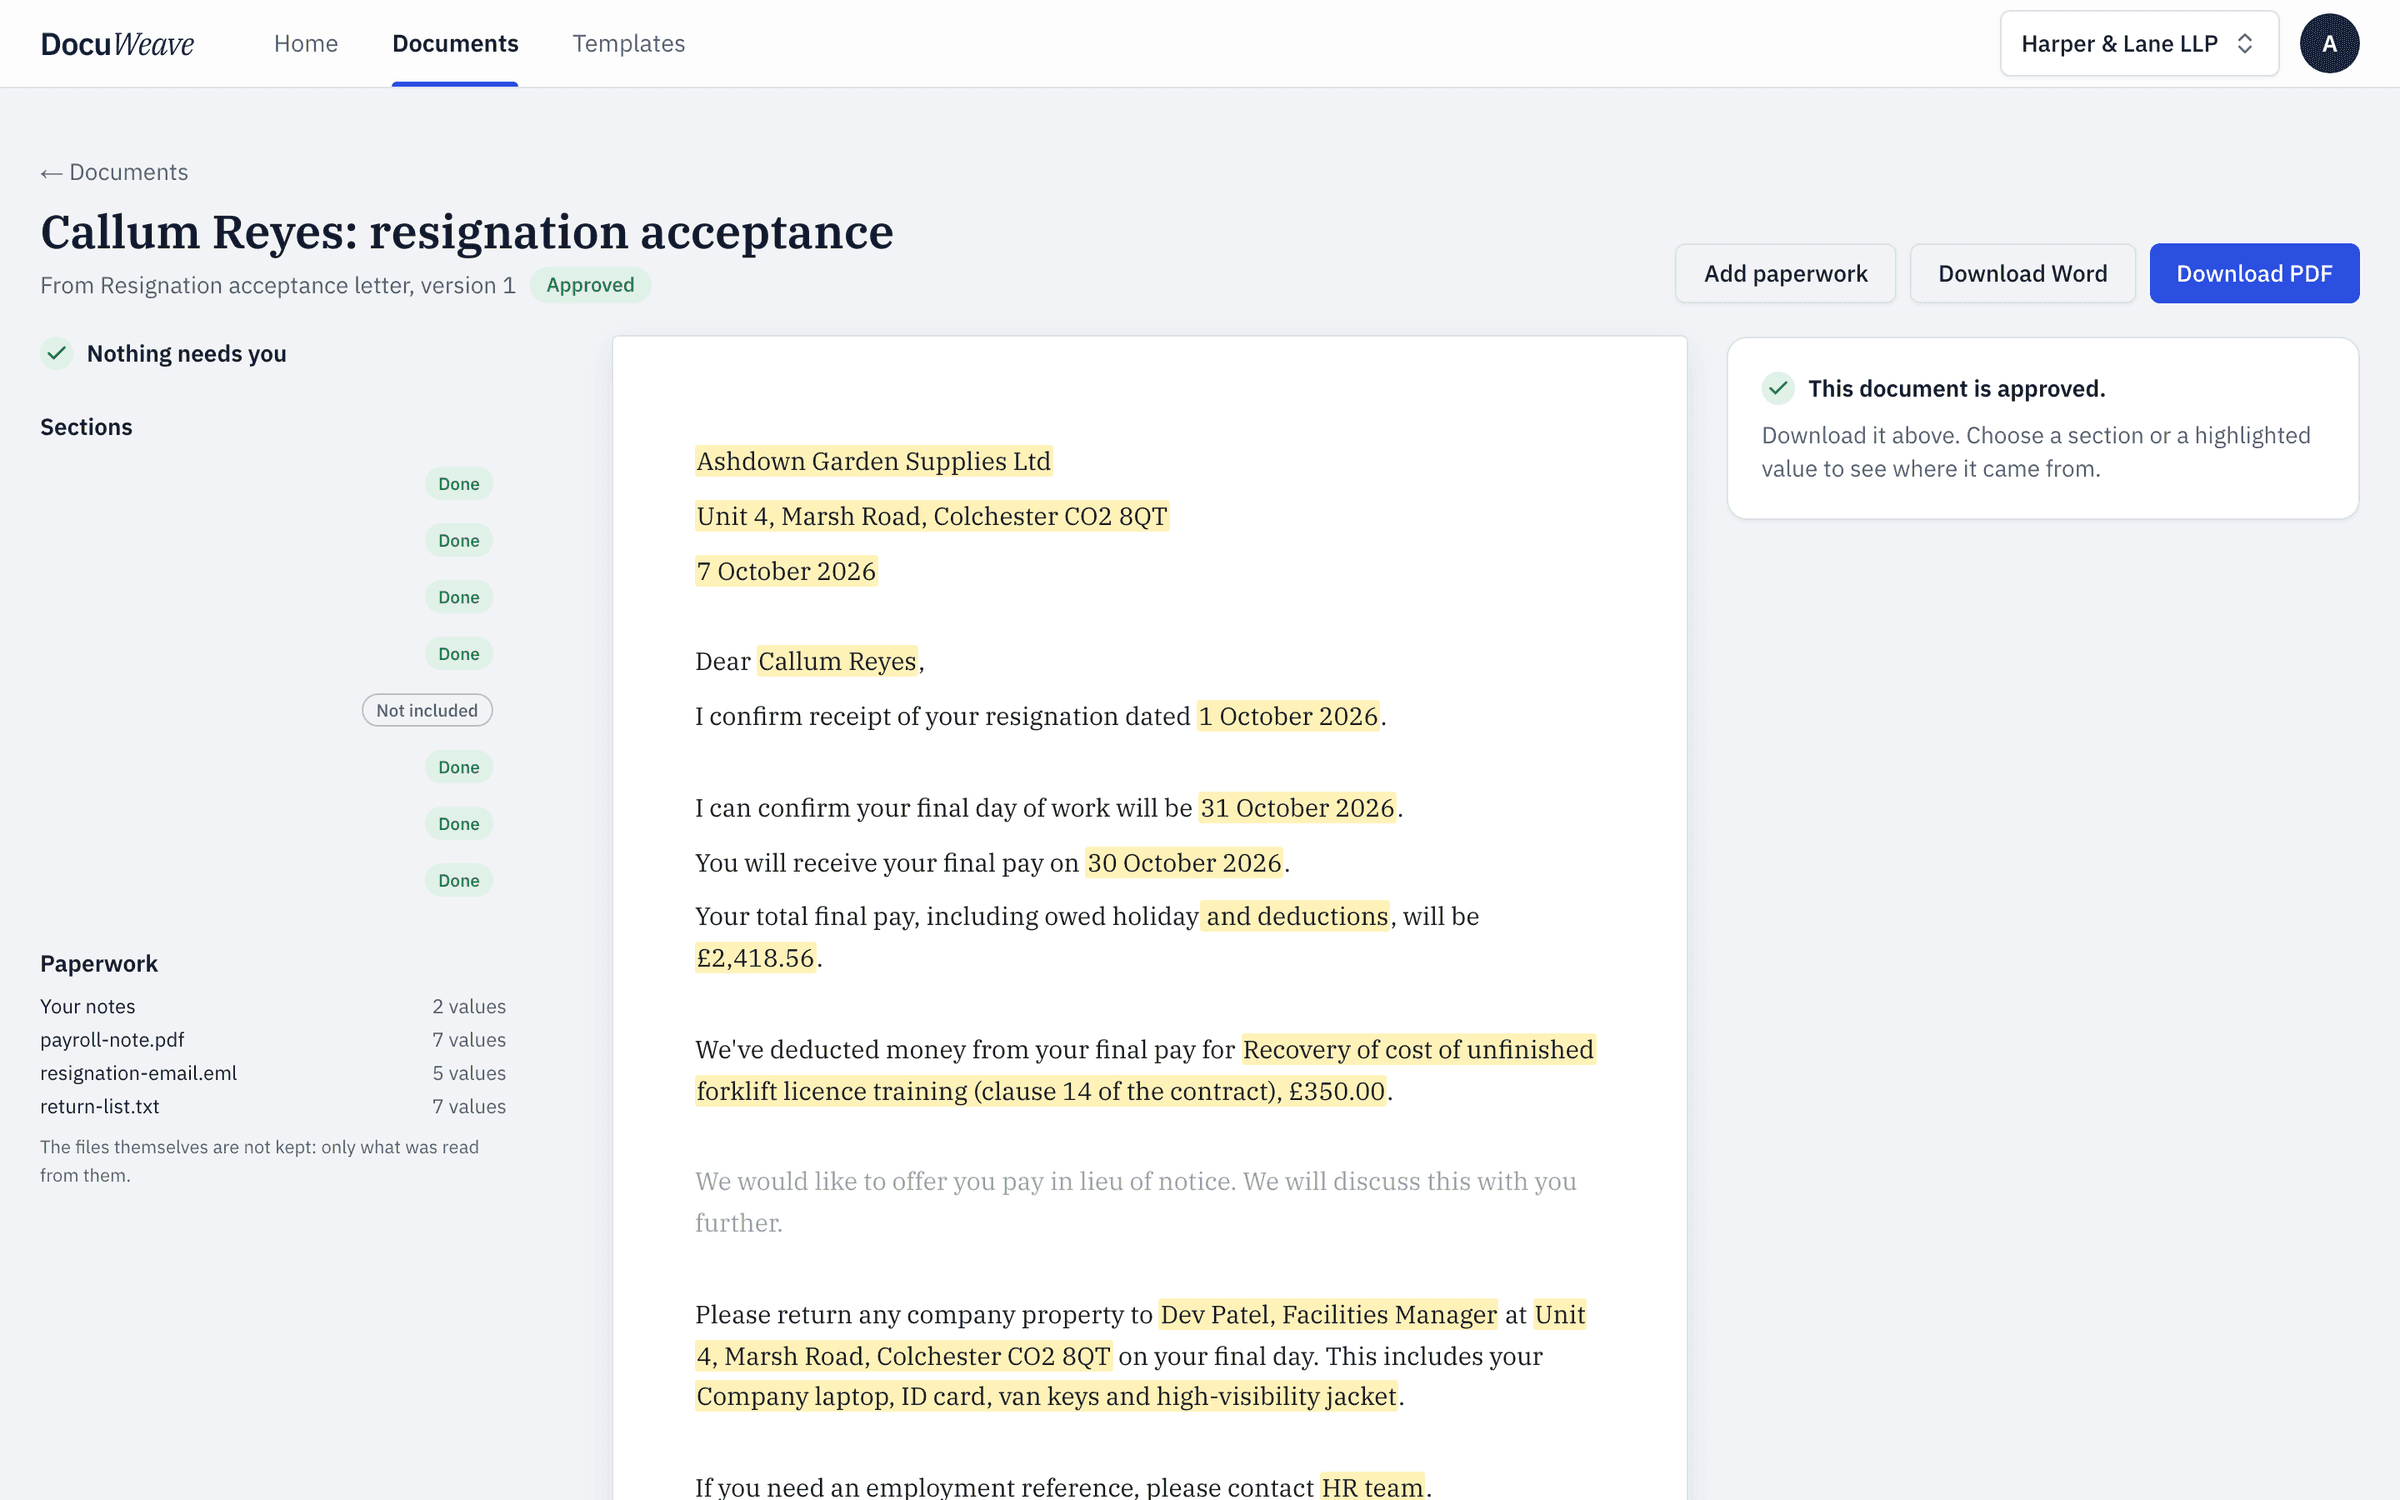Click the 'Sections' heading
The height and width of the screenshot is (1500, 2400).
click(x=86, y=427)
